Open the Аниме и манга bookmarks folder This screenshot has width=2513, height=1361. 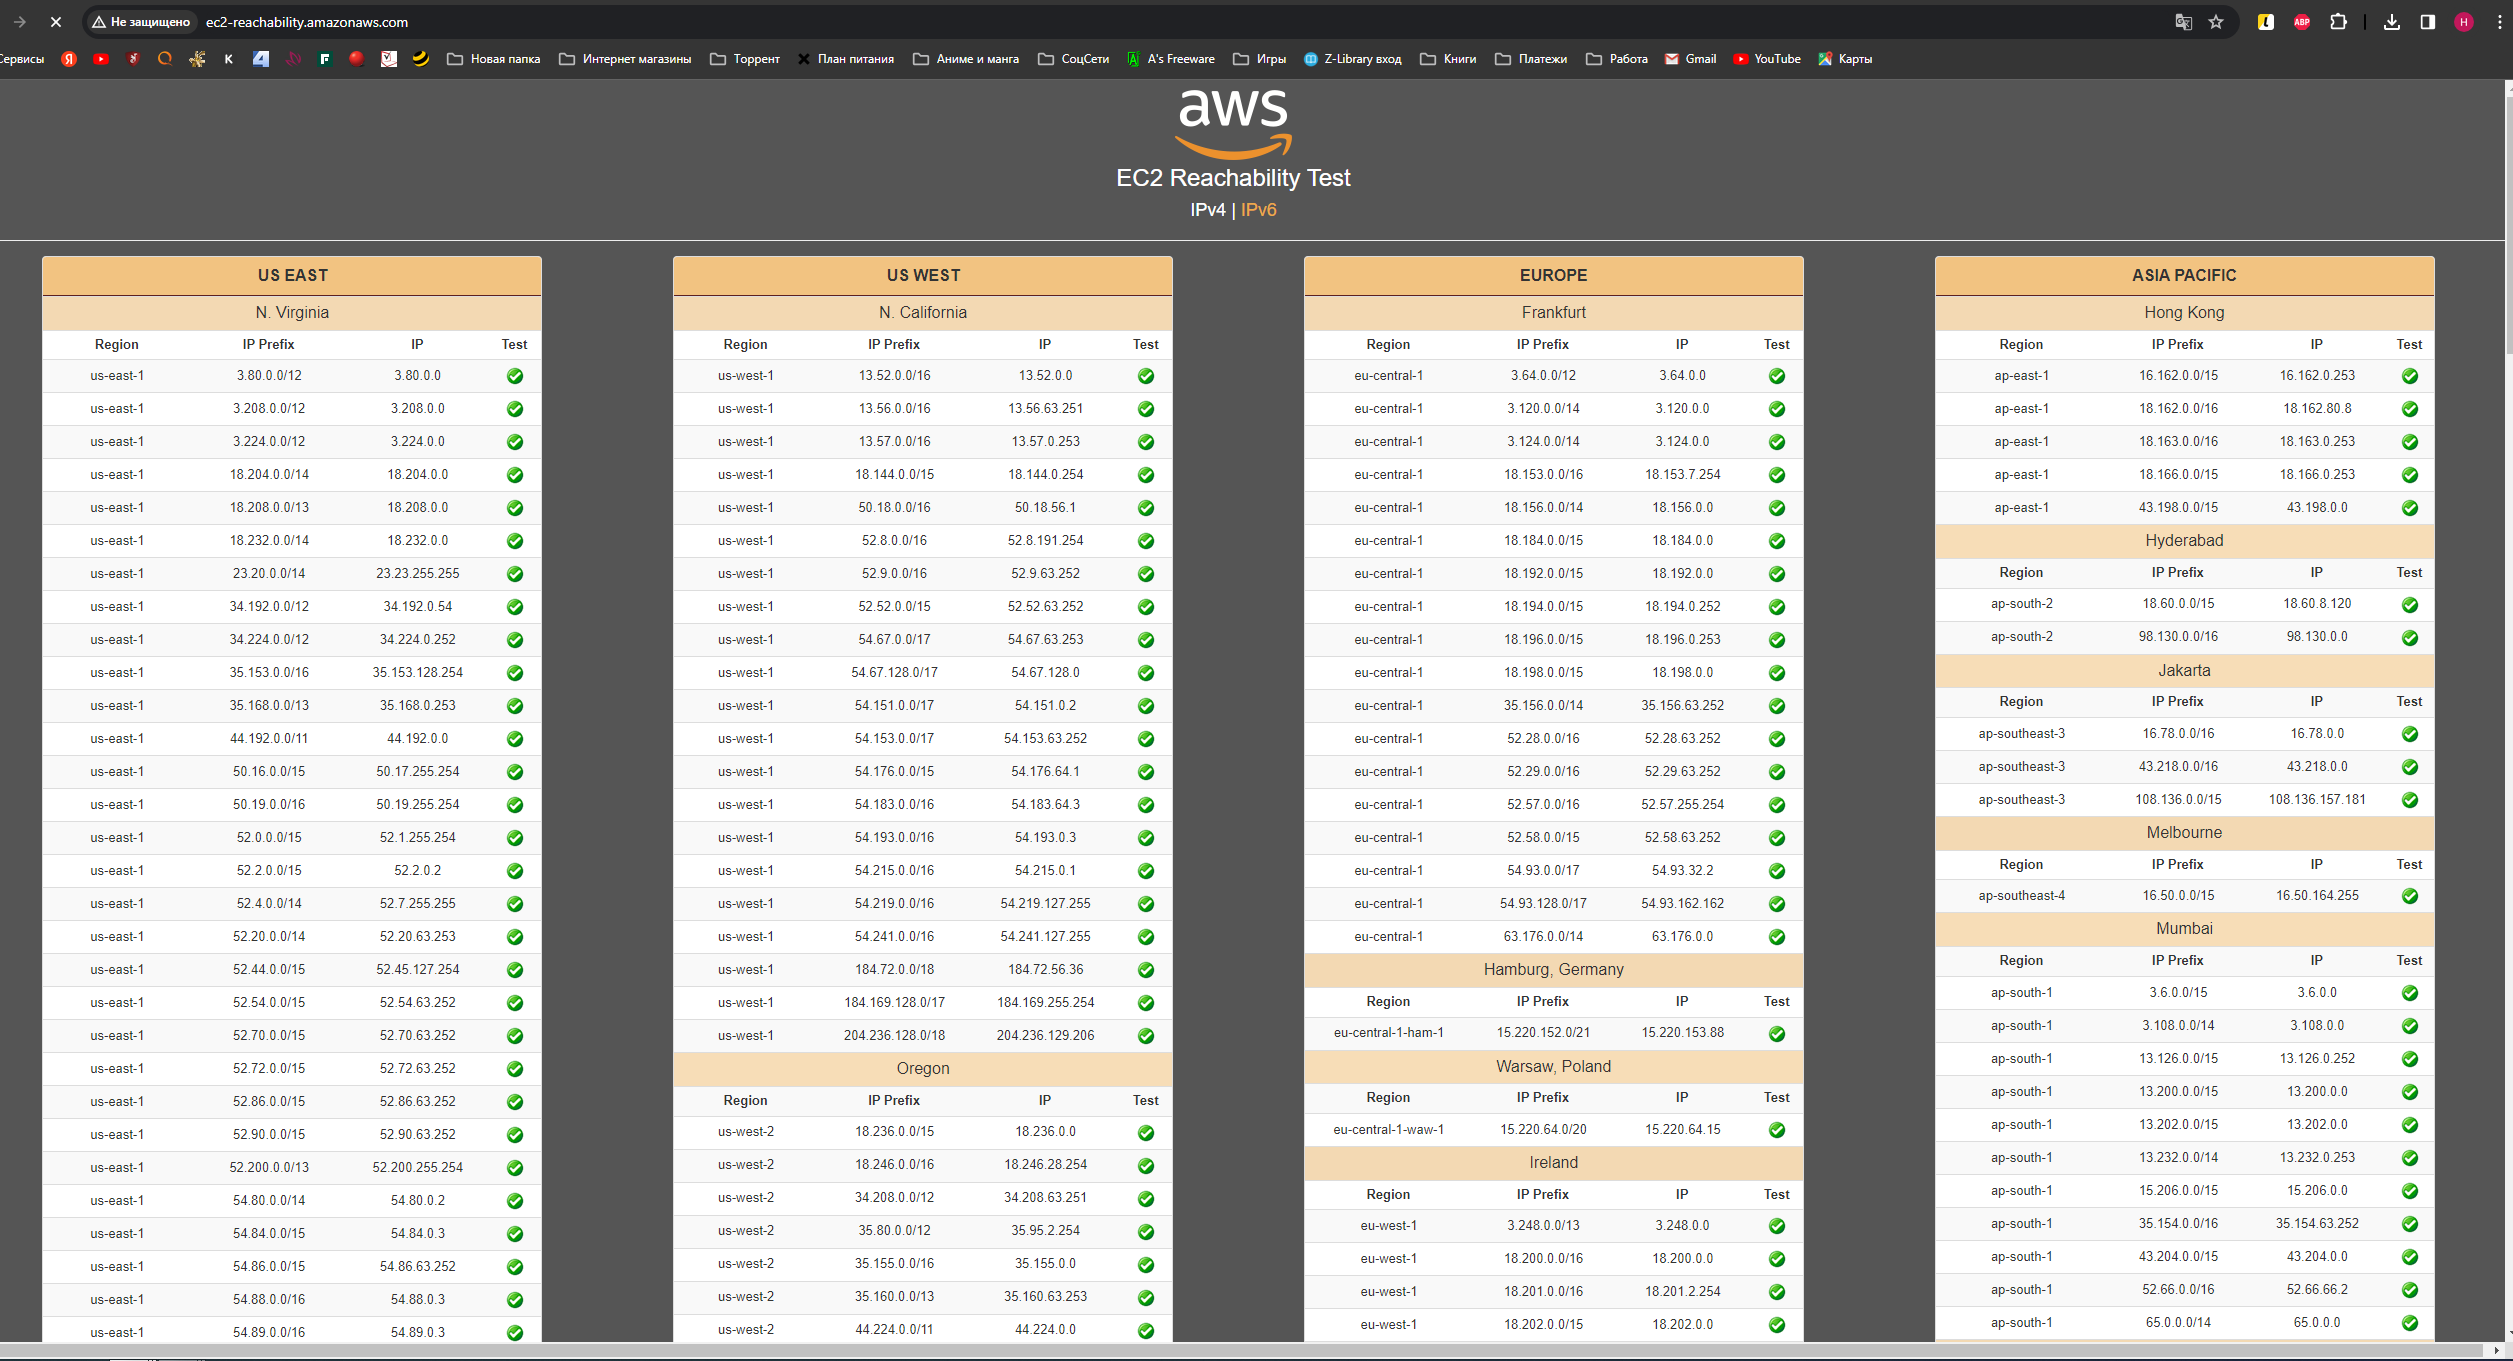click(966, 59)
